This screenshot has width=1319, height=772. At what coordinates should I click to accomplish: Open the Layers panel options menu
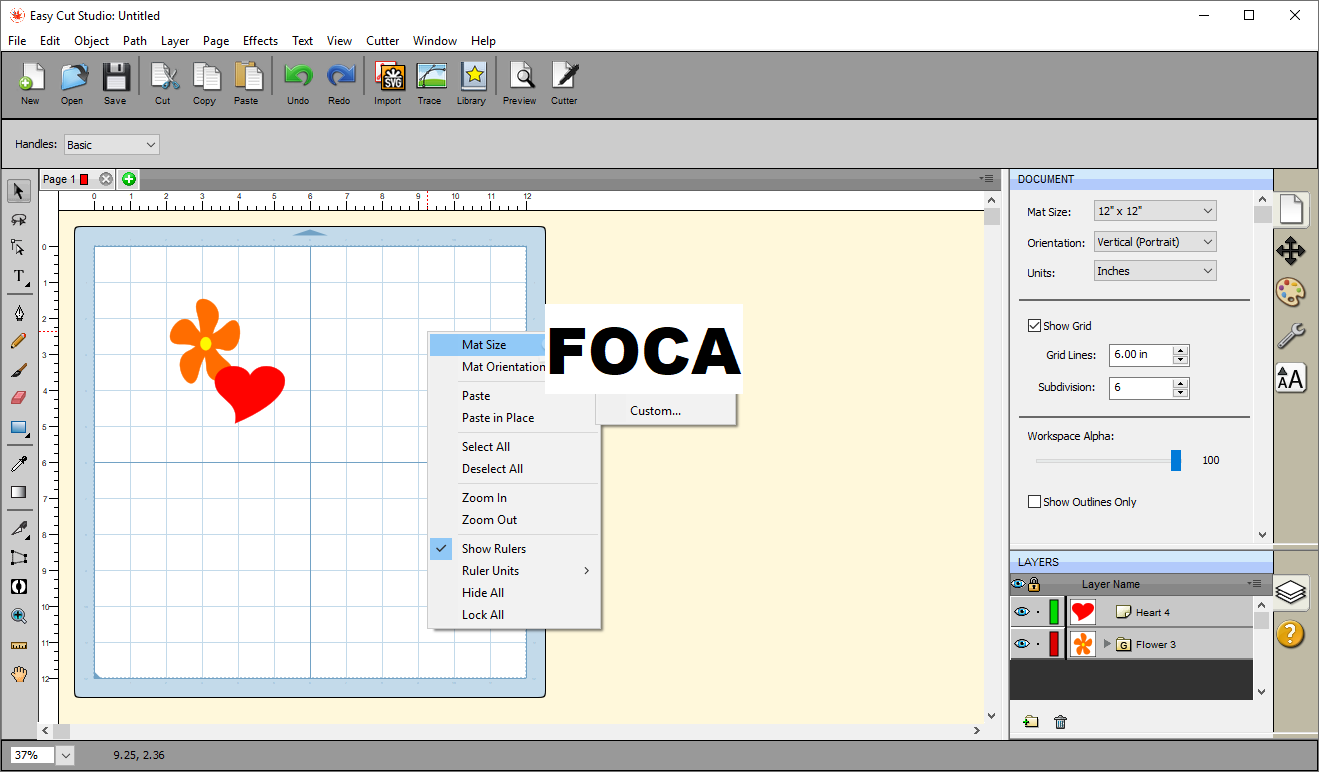point(1254,583)
